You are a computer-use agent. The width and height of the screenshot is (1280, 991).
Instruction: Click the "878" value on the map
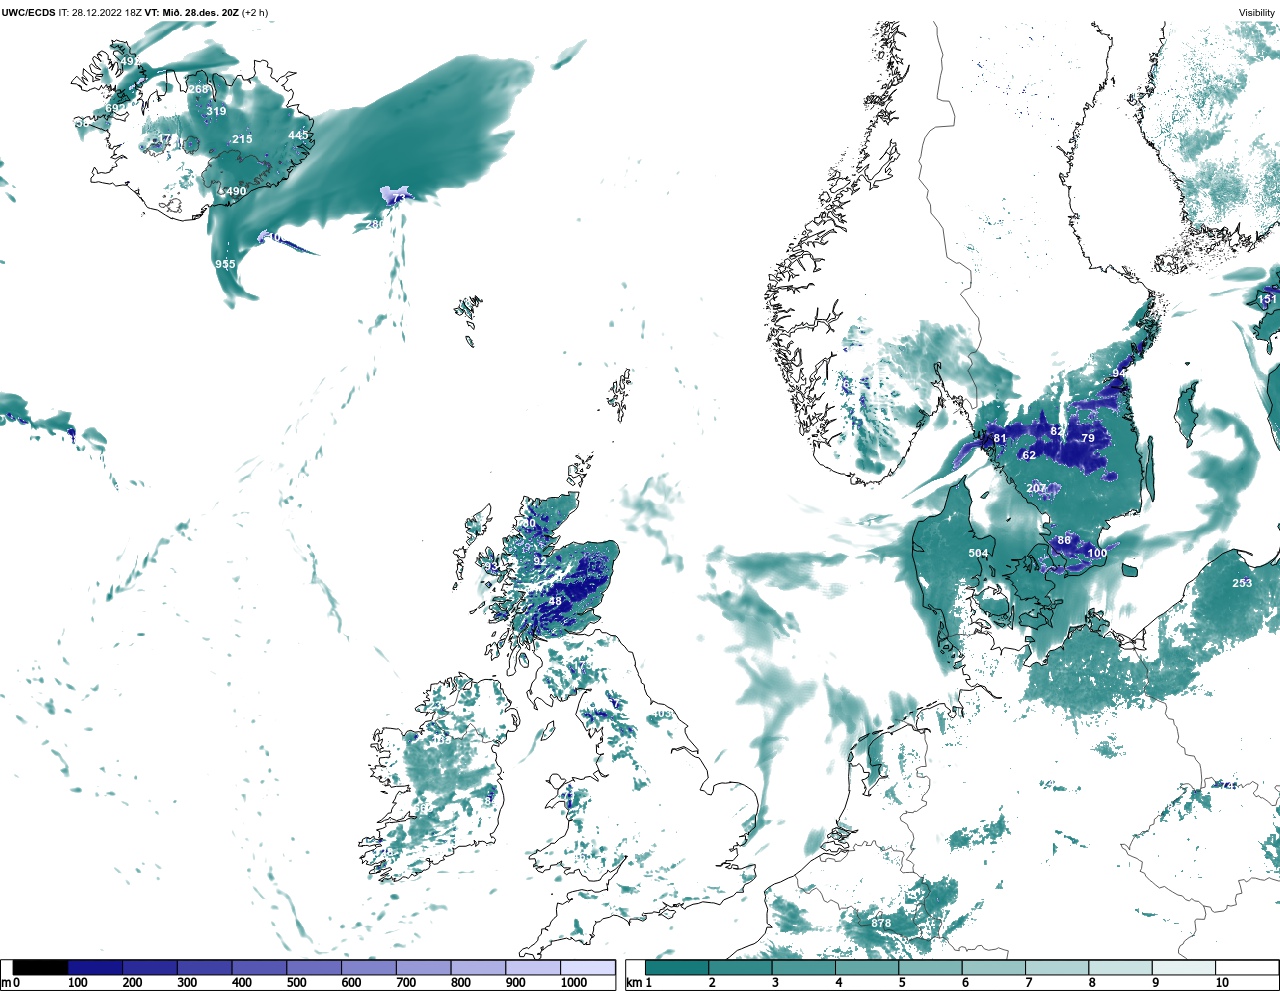click(881, 923)
